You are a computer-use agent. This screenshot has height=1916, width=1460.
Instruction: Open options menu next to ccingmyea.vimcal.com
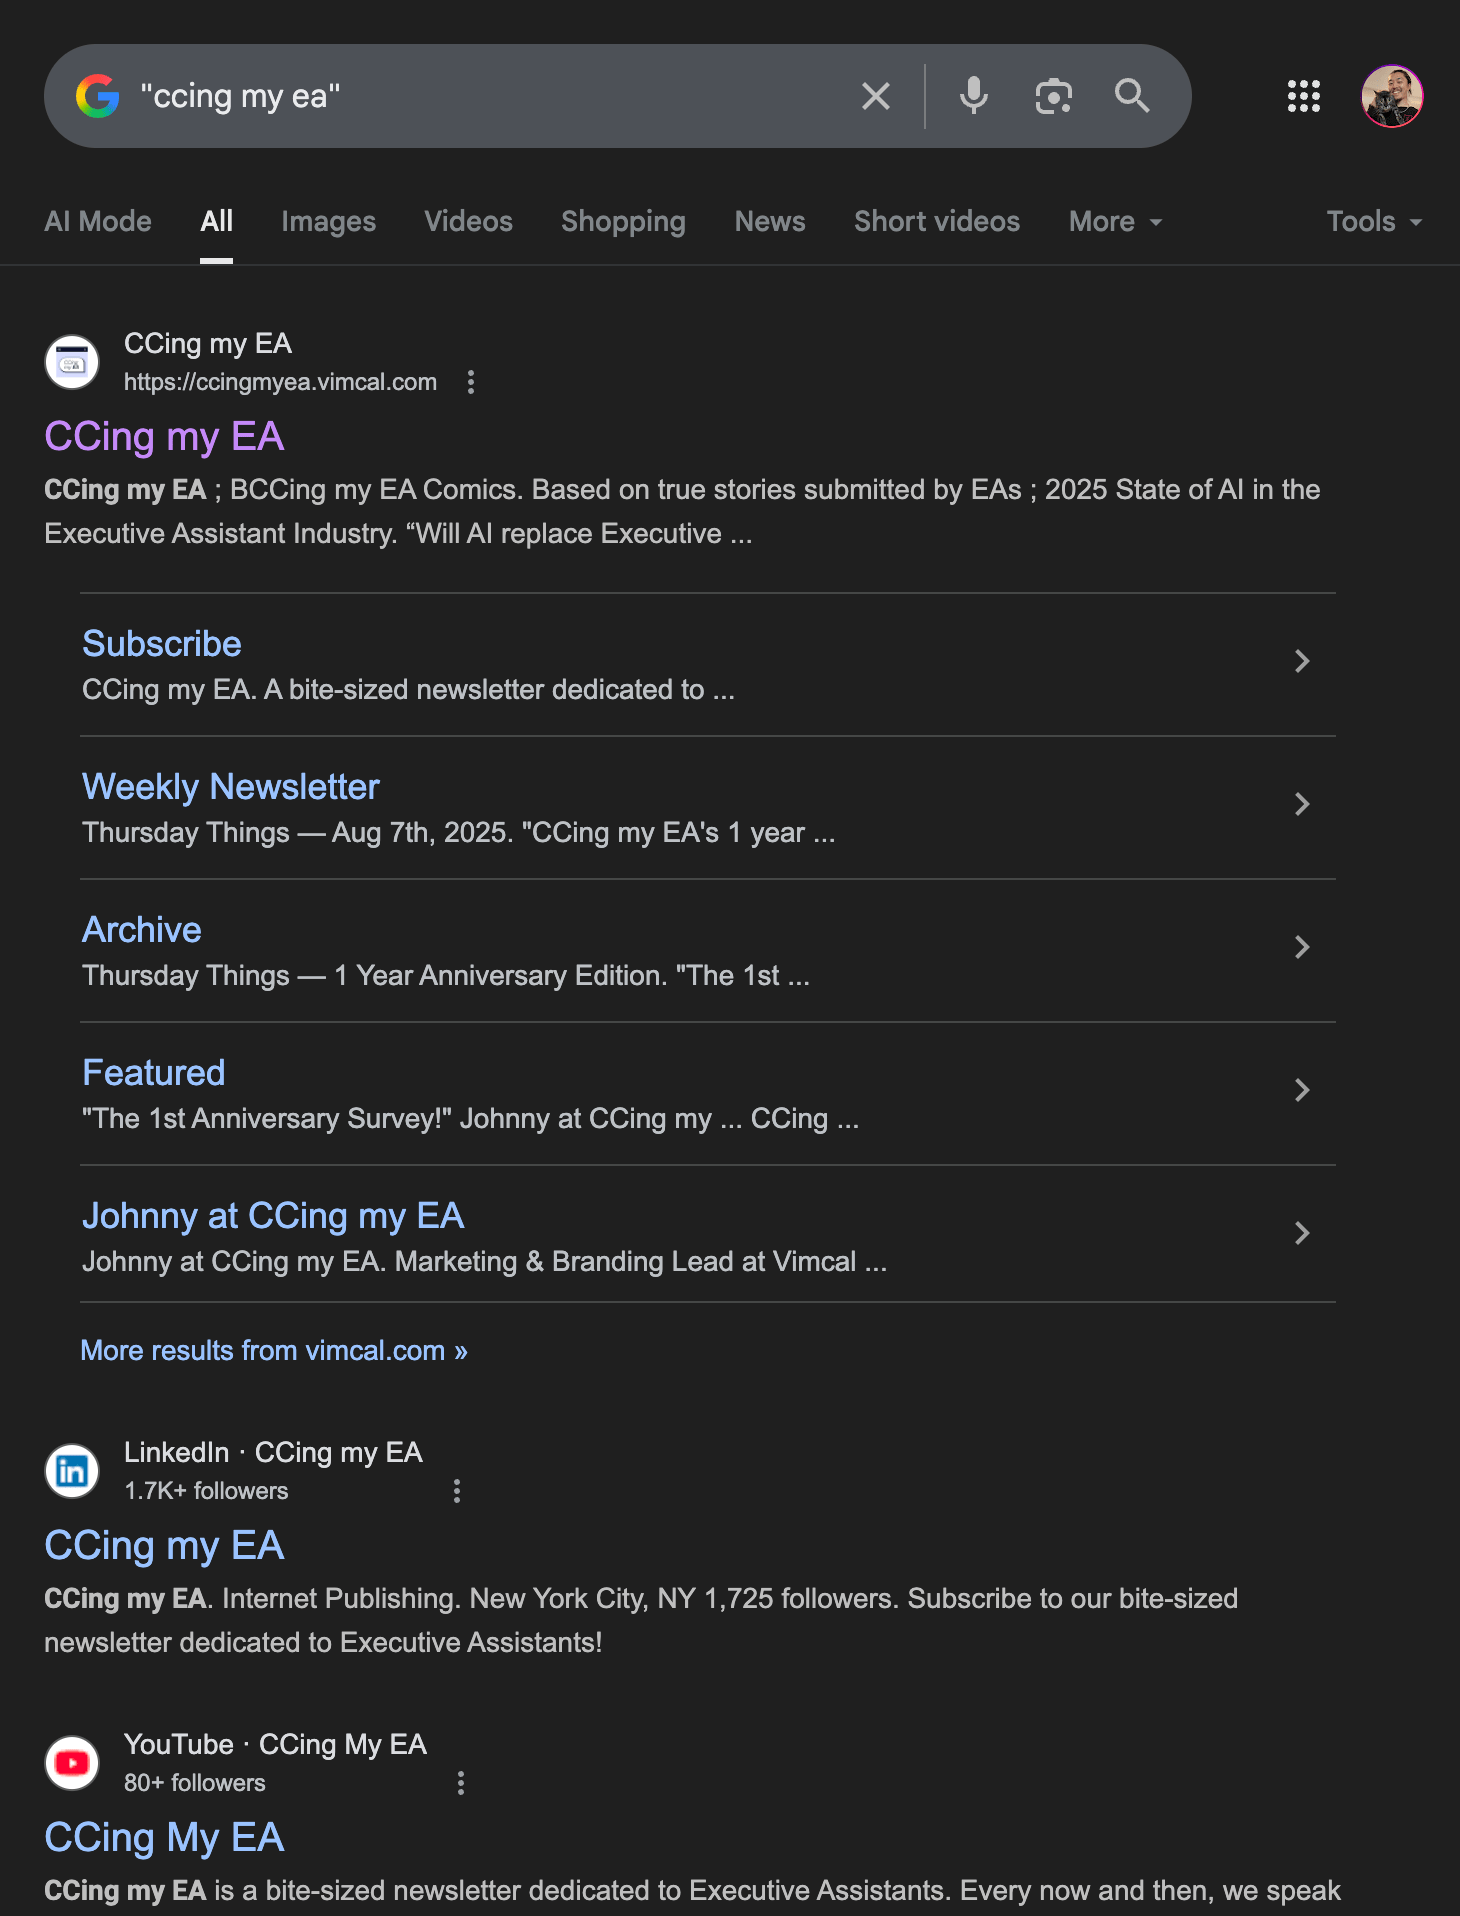(471, 382)
